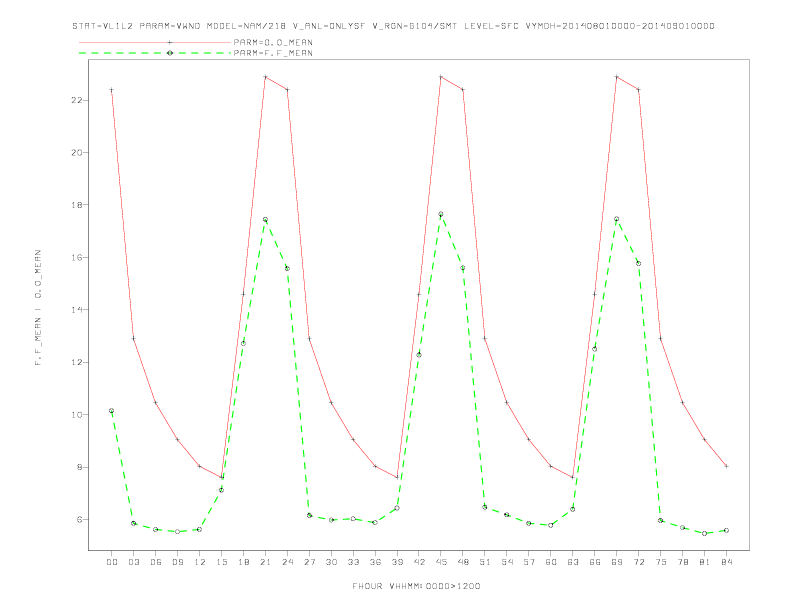Pick the red O.O_MEAN peak point at hour 21

click(265, 77)
